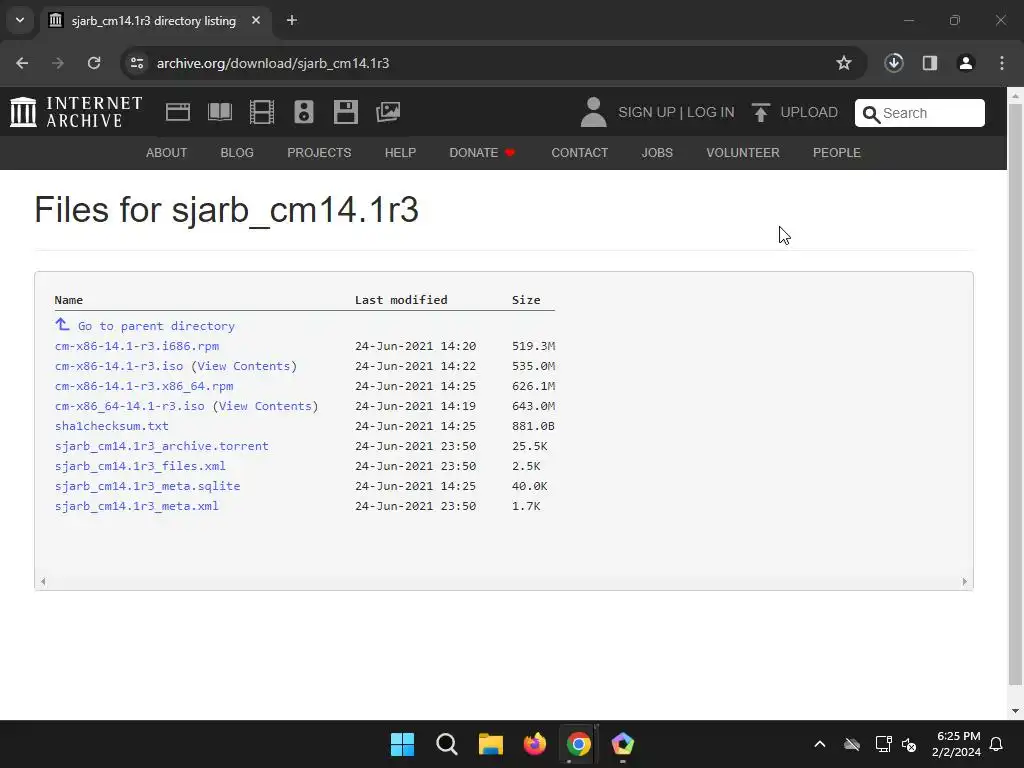1024x768 pixels.
Task: Open the PEOPLE menu item
Action: coord(837,153)
